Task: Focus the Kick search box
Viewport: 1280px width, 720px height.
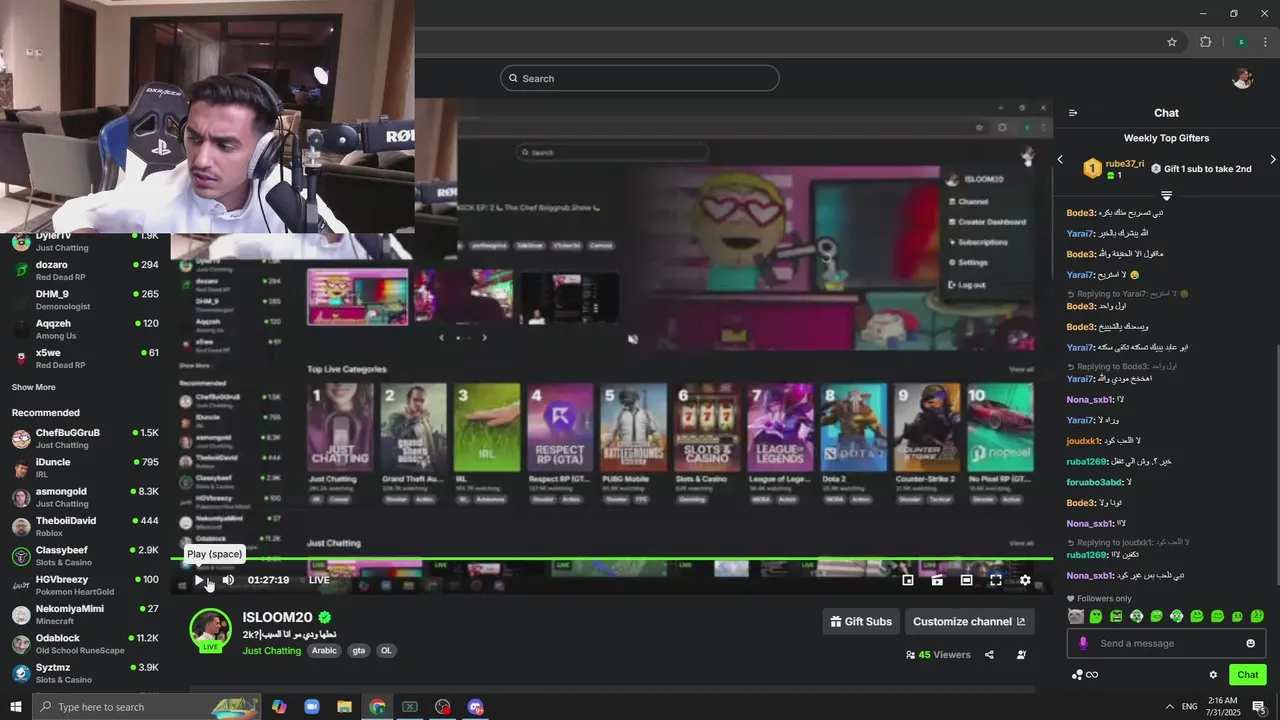Action: 640,78
